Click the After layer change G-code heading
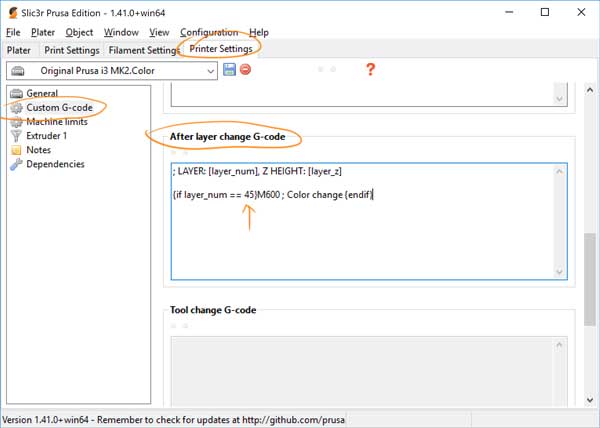The image size is (600, 428). click(227, 137)
